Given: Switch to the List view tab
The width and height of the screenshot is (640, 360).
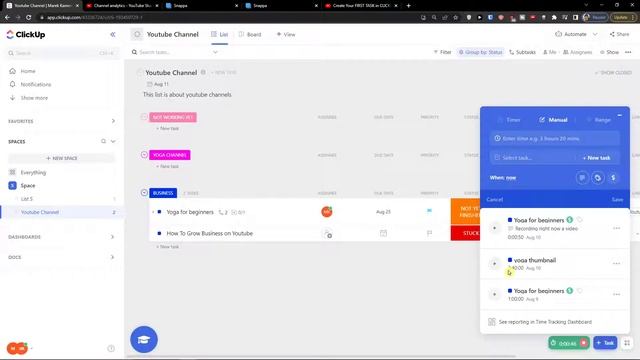Looking at the screenshot, I should click(x=220, y=35).
